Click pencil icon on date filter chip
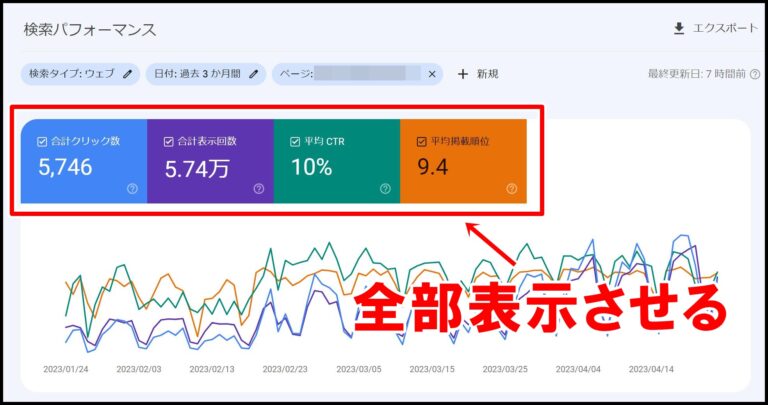 coord(253,74)
